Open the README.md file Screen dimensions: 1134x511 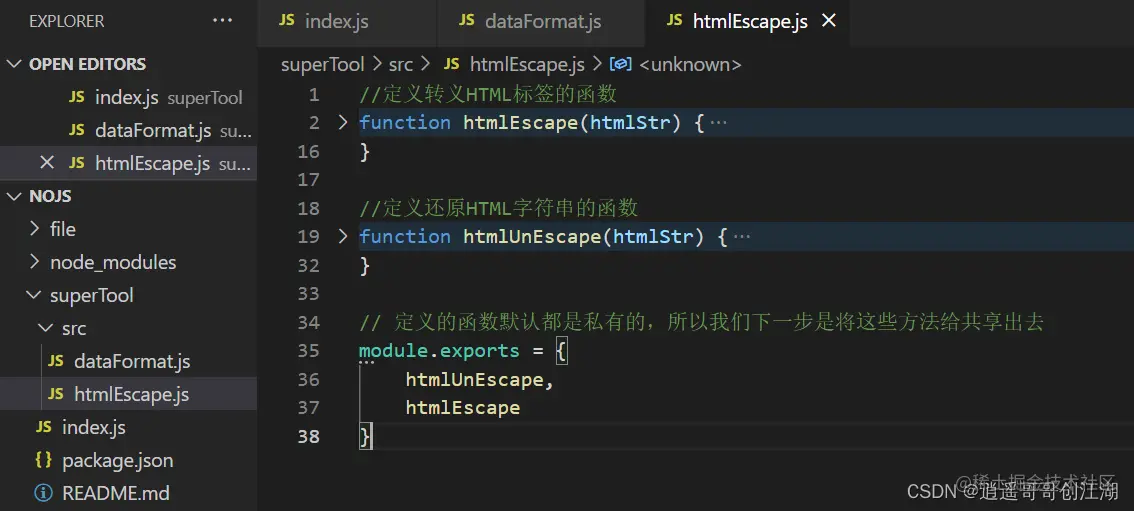pyautogui.click(x=128, y=494)
